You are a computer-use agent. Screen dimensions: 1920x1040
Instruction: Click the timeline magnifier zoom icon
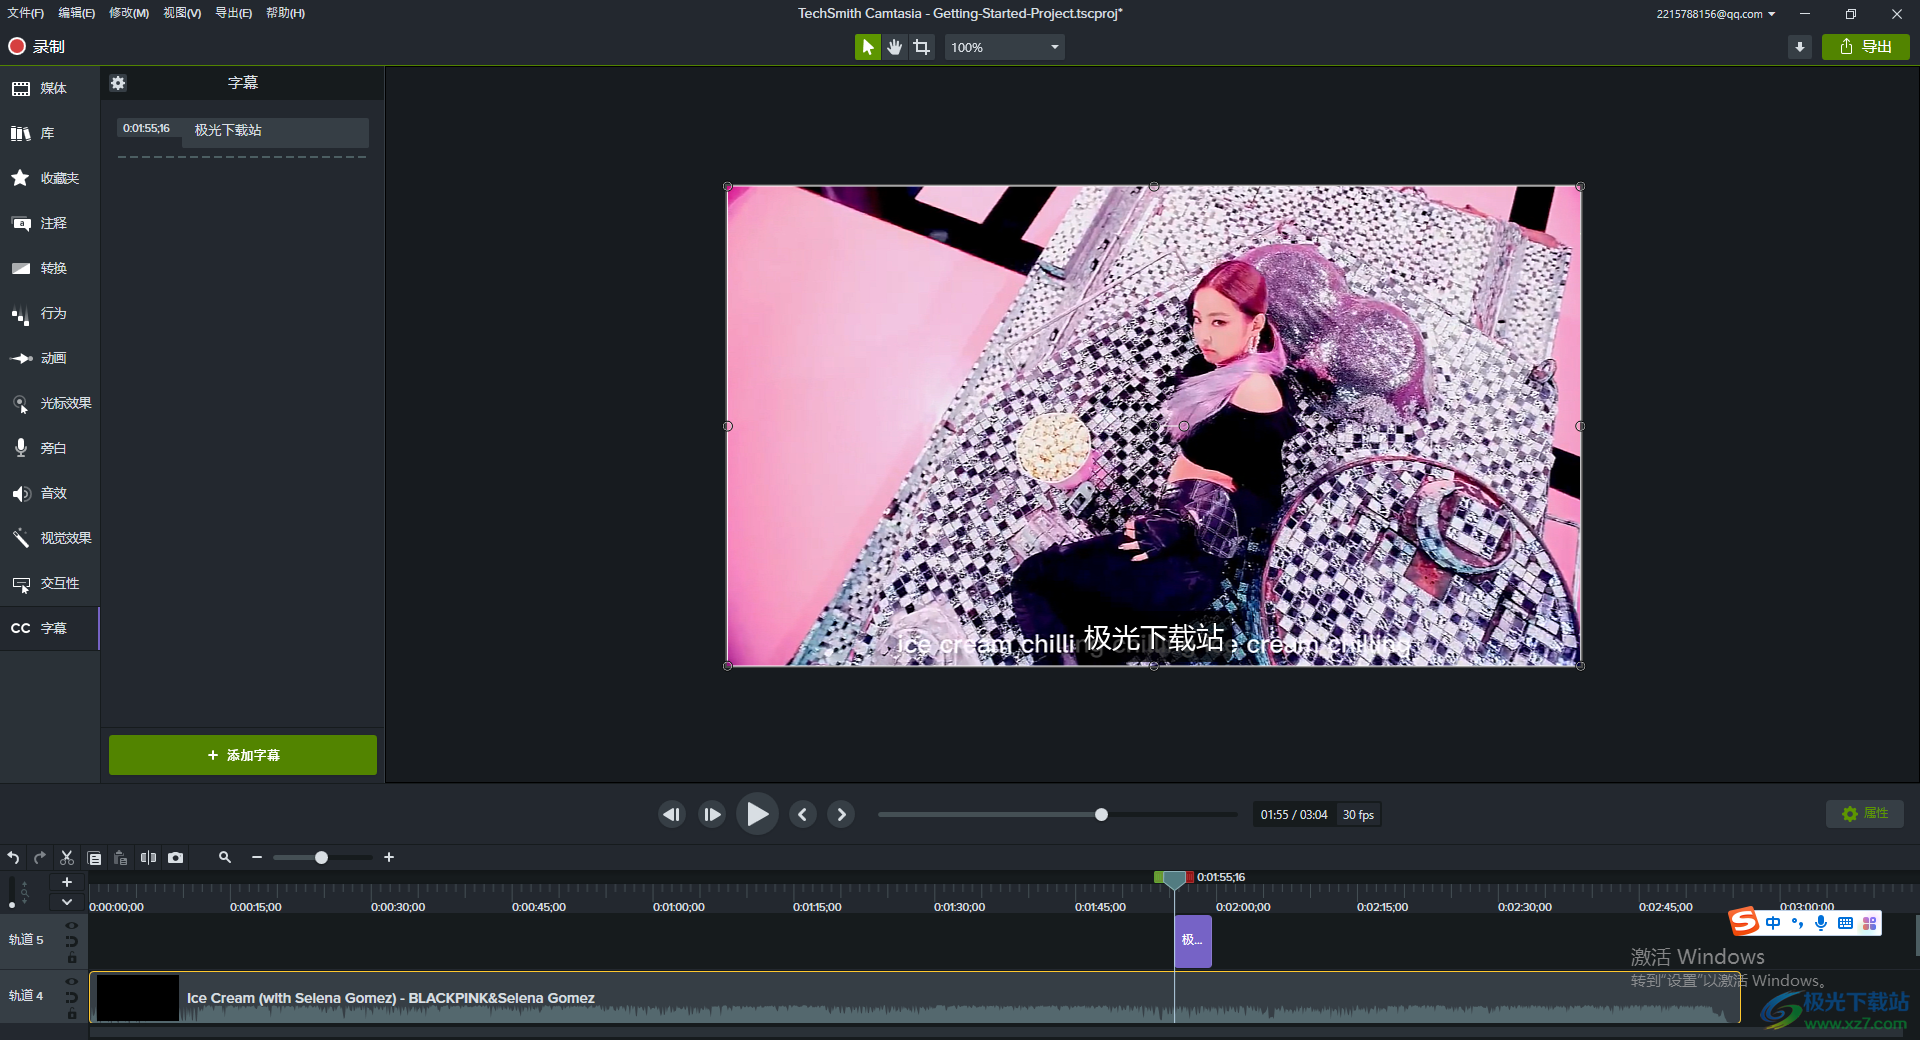click(x=225, y=858)
